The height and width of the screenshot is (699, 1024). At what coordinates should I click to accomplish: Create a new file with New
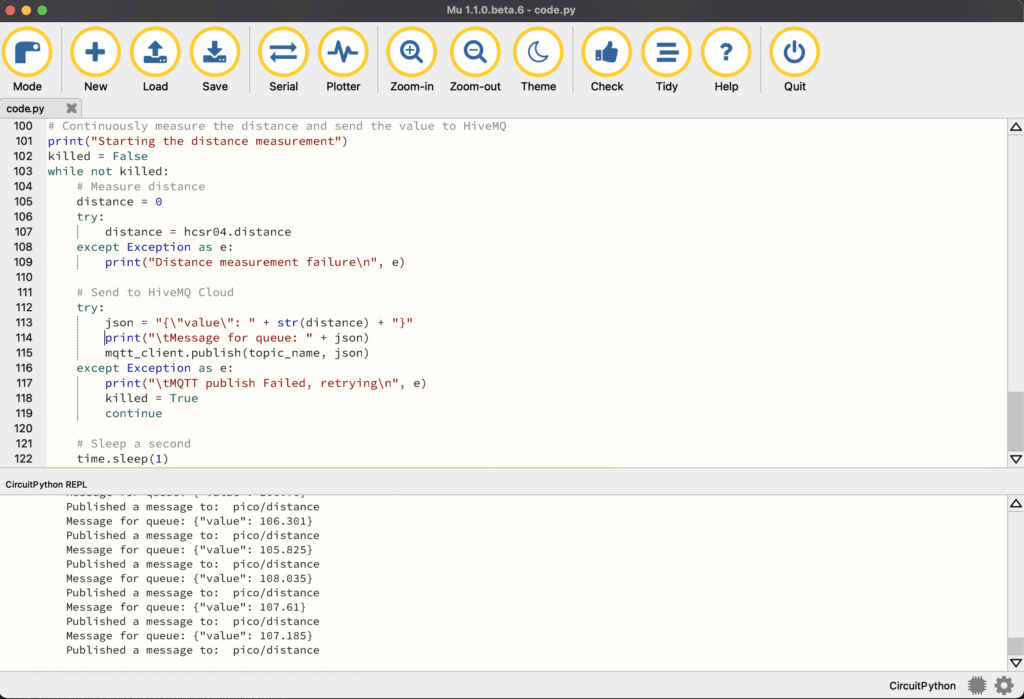tap(95, 59)
